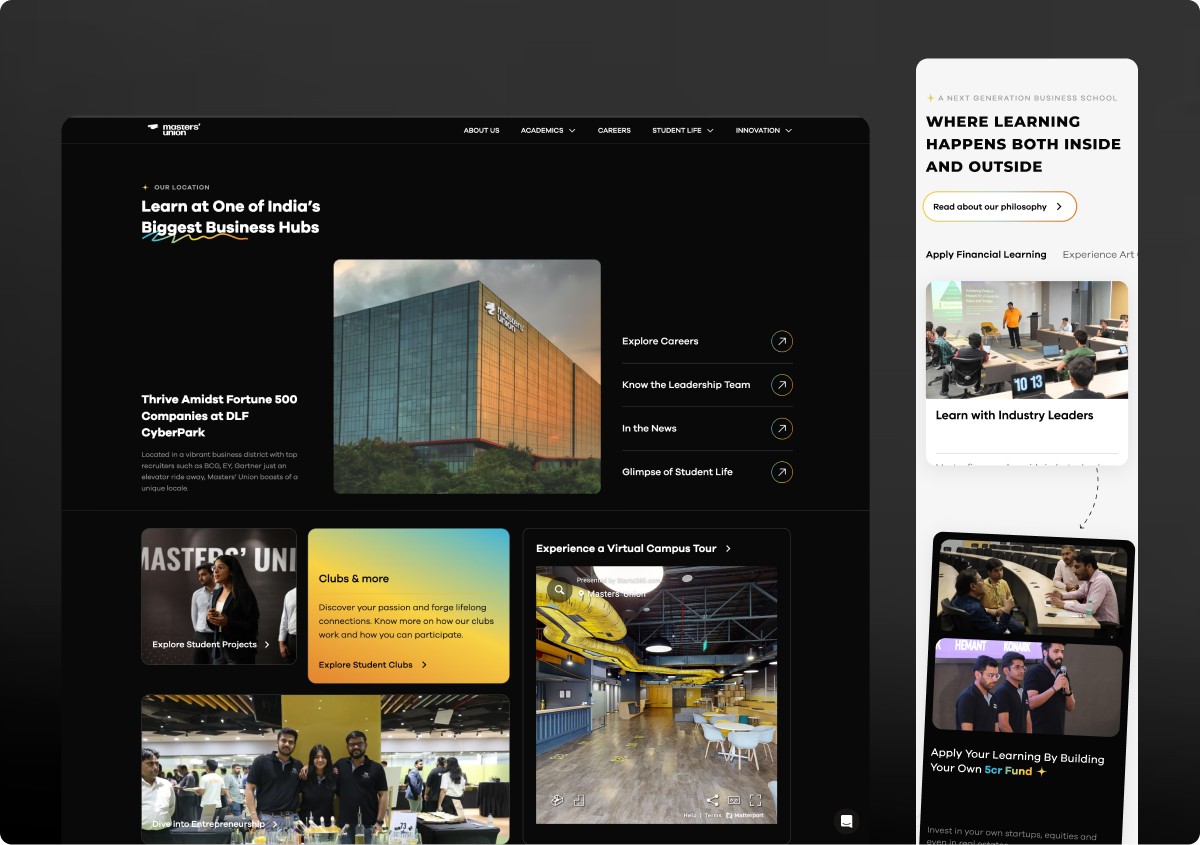
Task: Expand the Academics dropdown in navbar
Action: pos(548,130)
